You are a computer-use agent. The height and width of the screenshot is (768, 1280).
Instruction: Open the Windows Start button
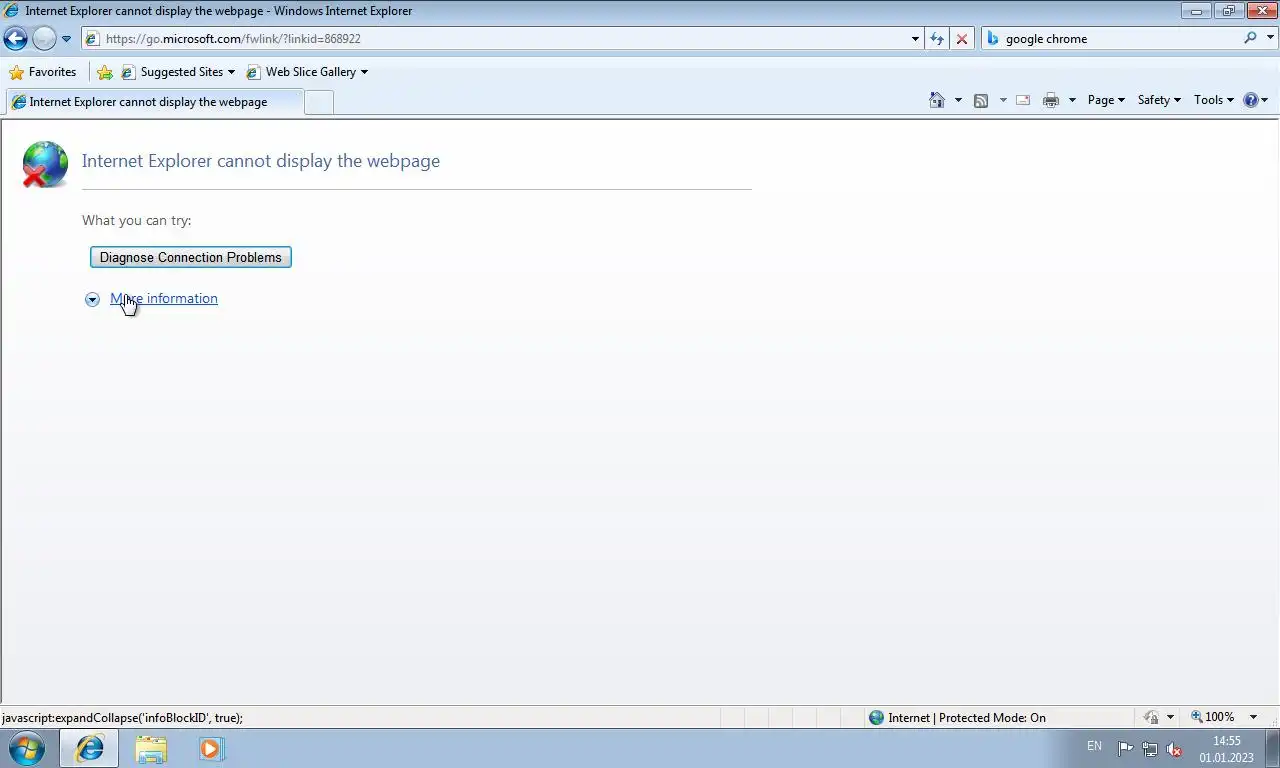tap(27, 748)
